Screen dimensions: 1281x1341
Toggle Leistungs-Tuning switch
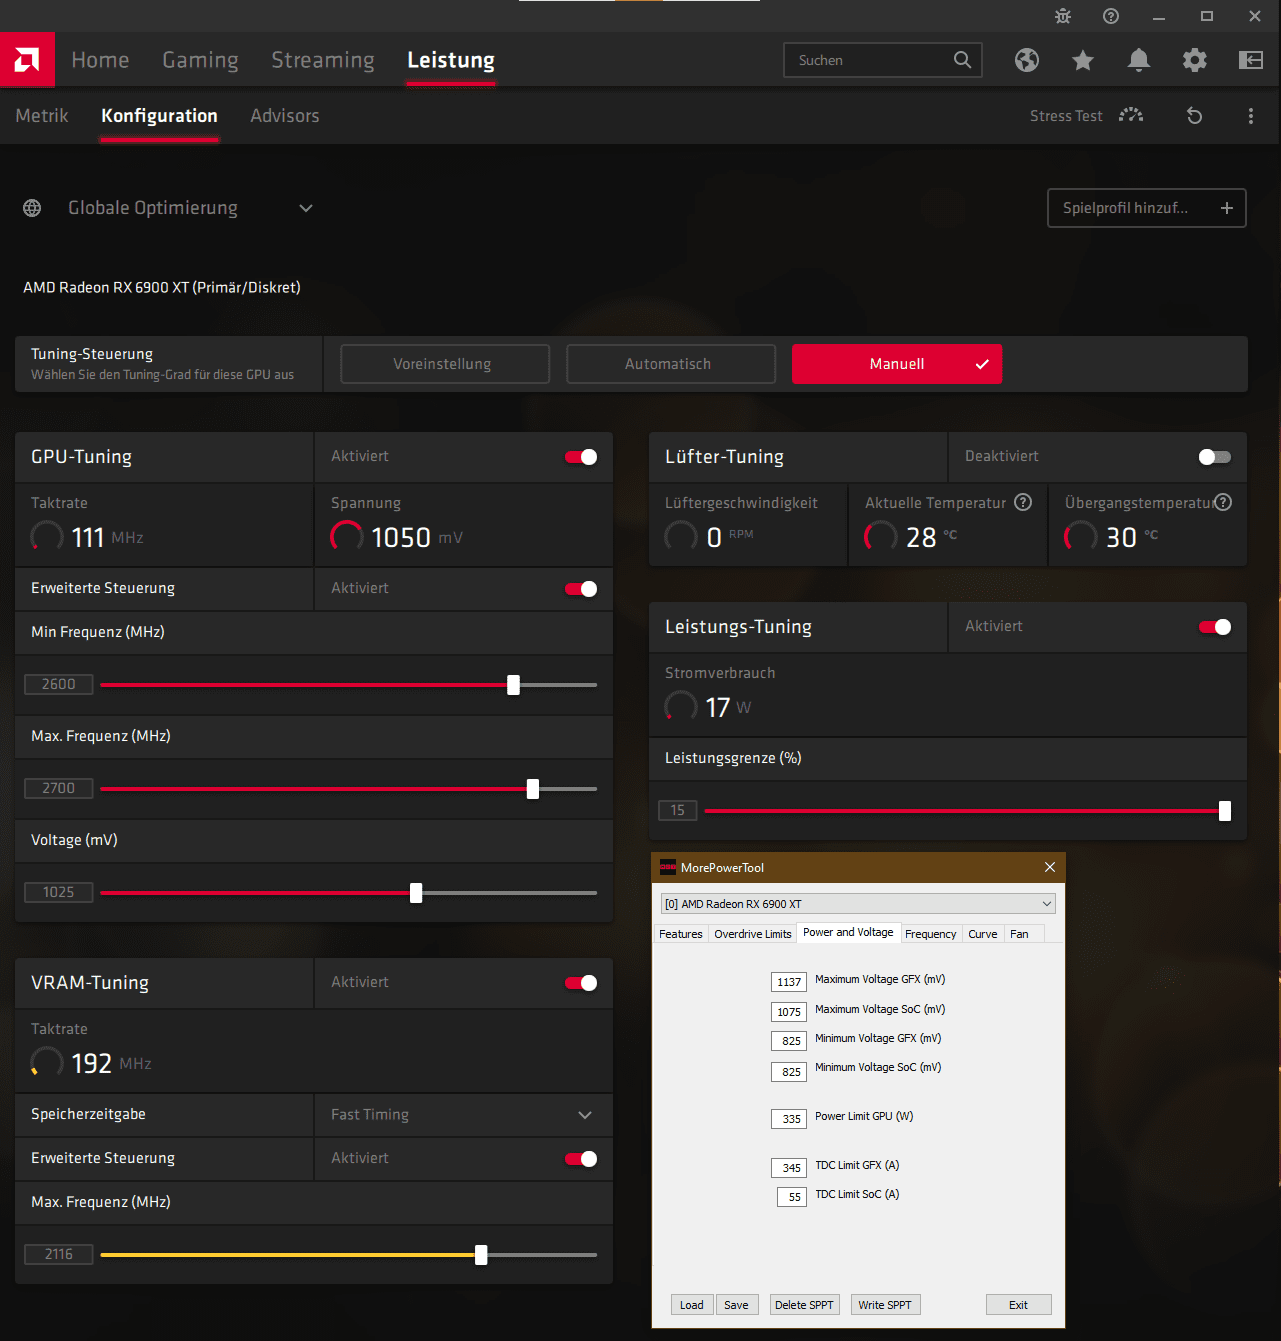point(1215,627)
